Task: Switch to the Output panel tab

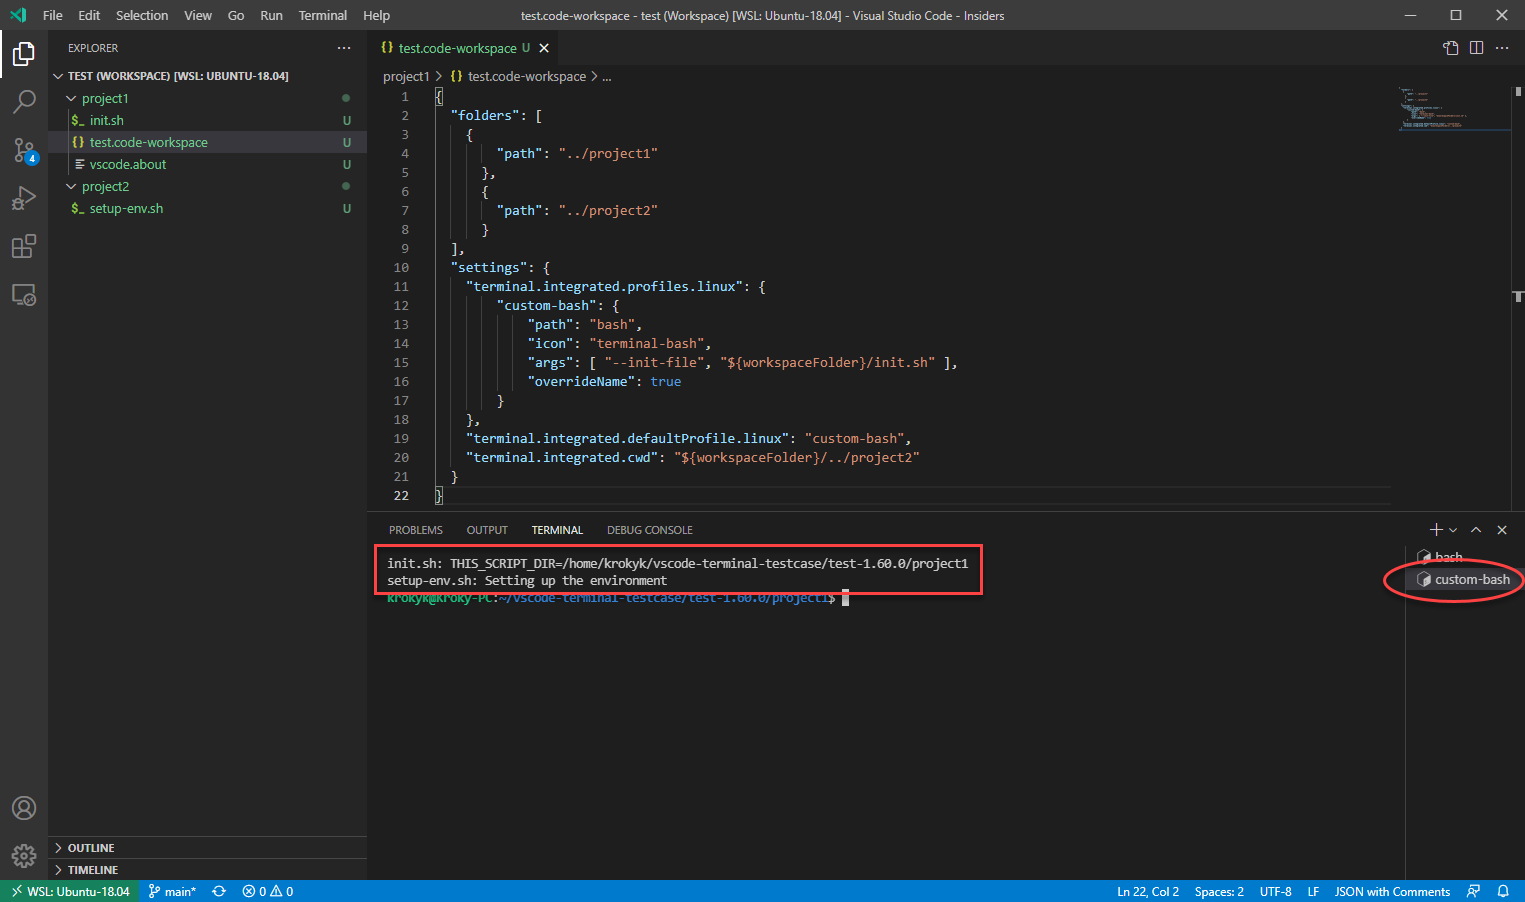Action: 487,530
